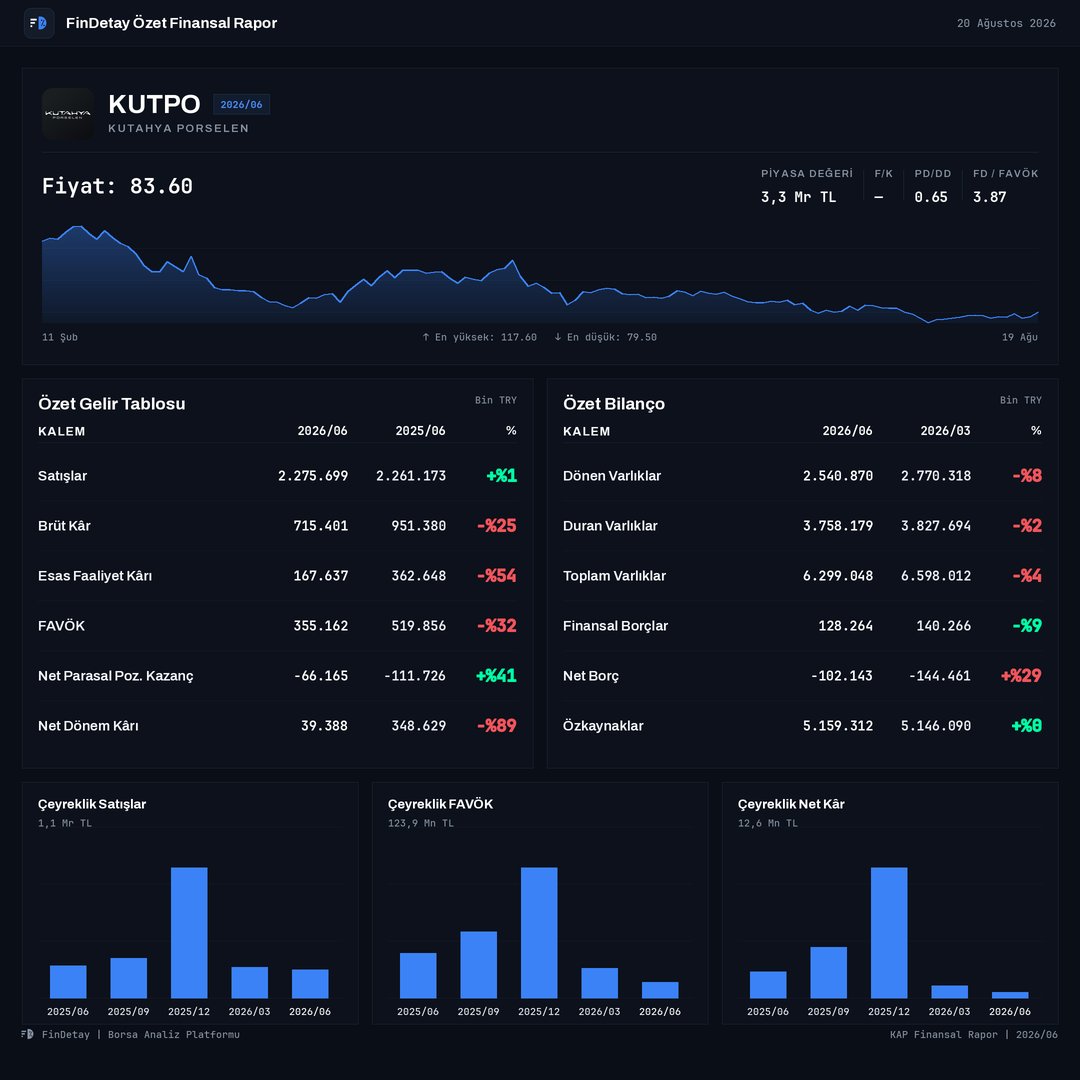1080x1080 pixels.
Task: Click the FinDetay logo icon in header
Action: click(x=39, y=23)
